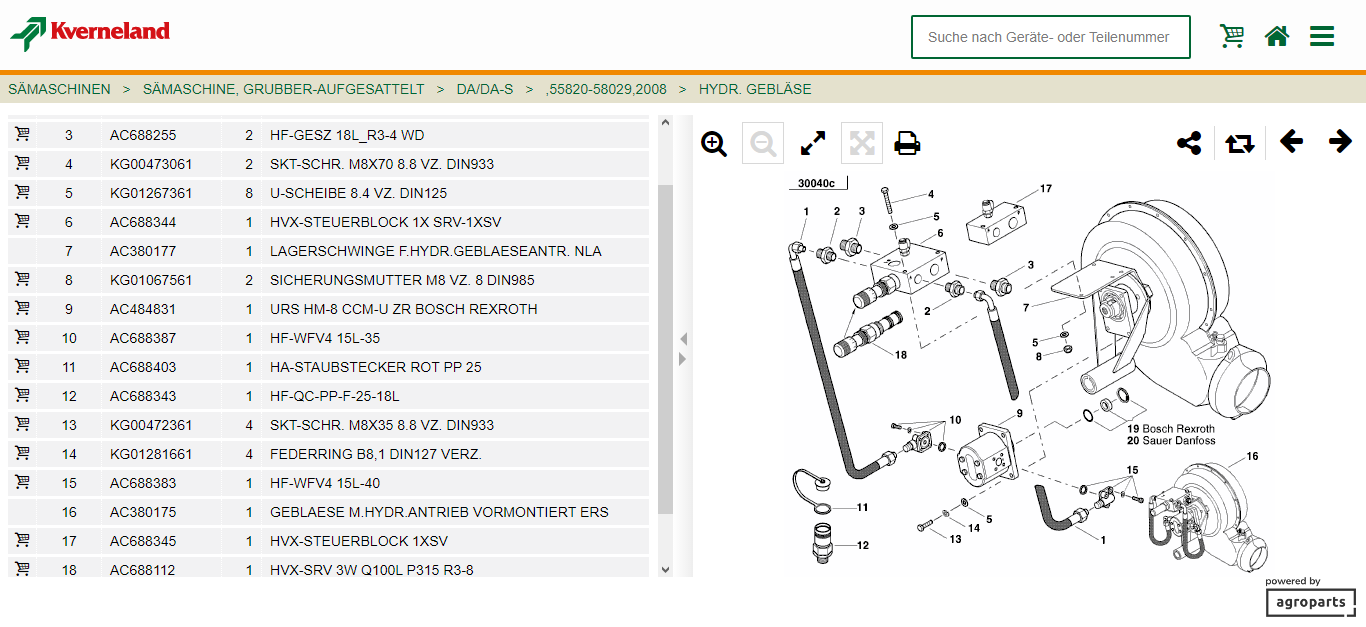Collapse the parts list panel splitter
The width and height of the screenshot is (1366, 627).
pos(683,339)
